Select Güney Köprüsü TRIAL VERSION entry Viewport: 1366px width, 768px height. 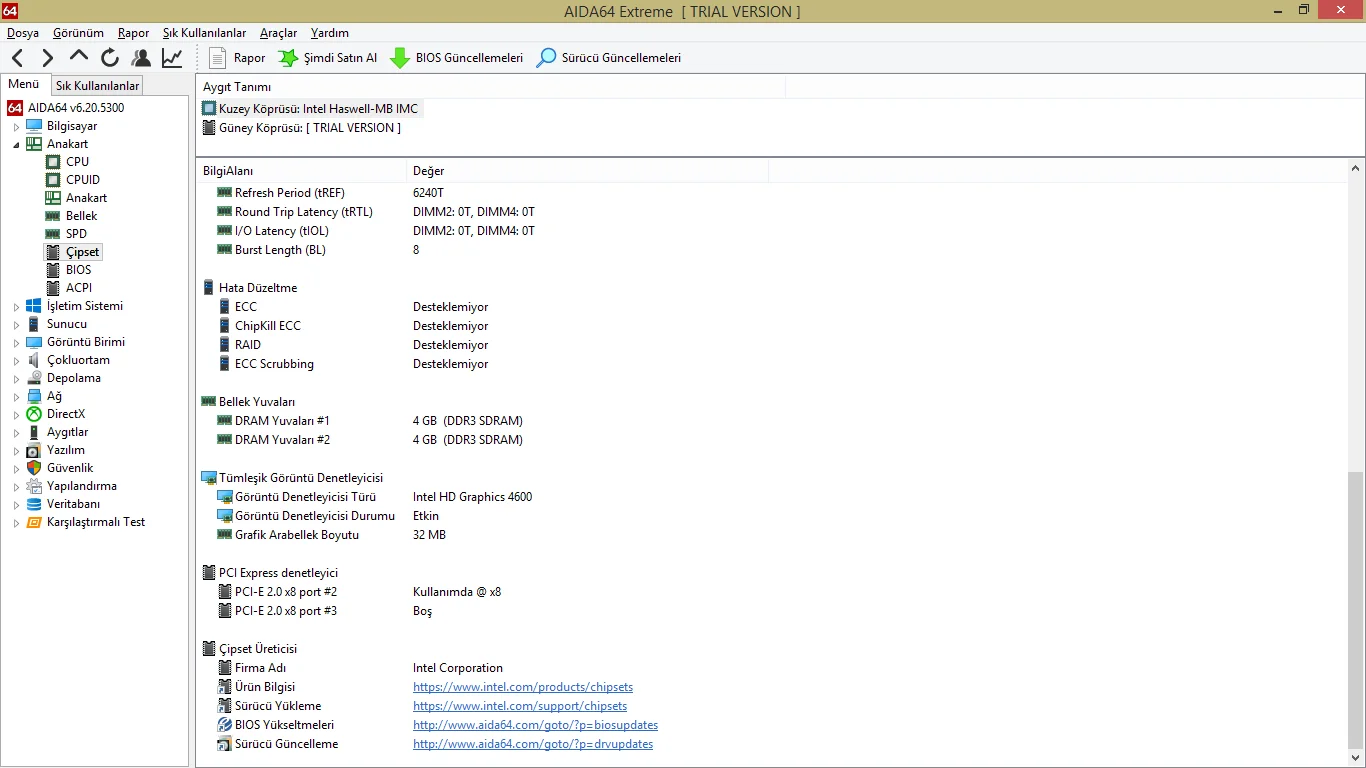click(301, 128)
